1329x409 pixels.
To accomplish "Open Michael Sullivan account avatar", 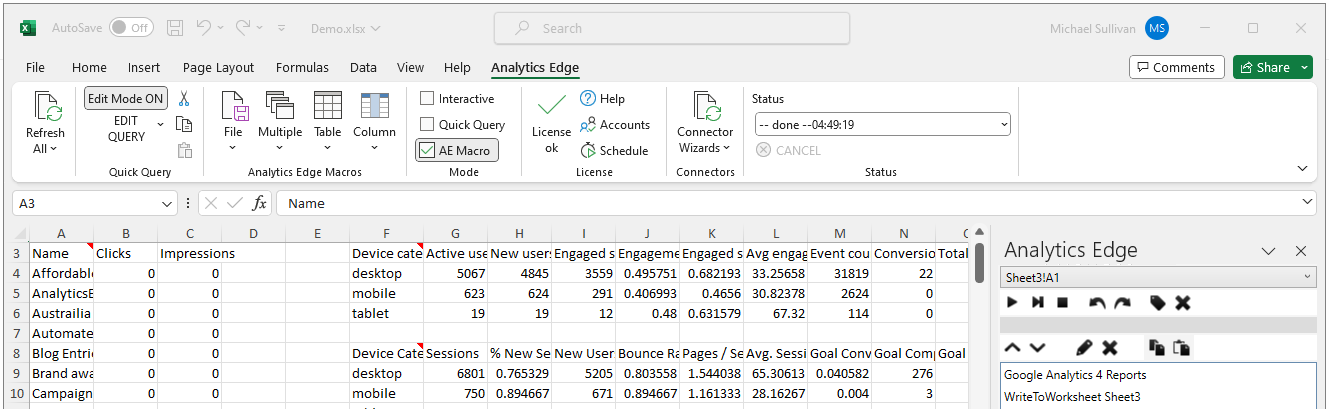I will [1157, 28].
